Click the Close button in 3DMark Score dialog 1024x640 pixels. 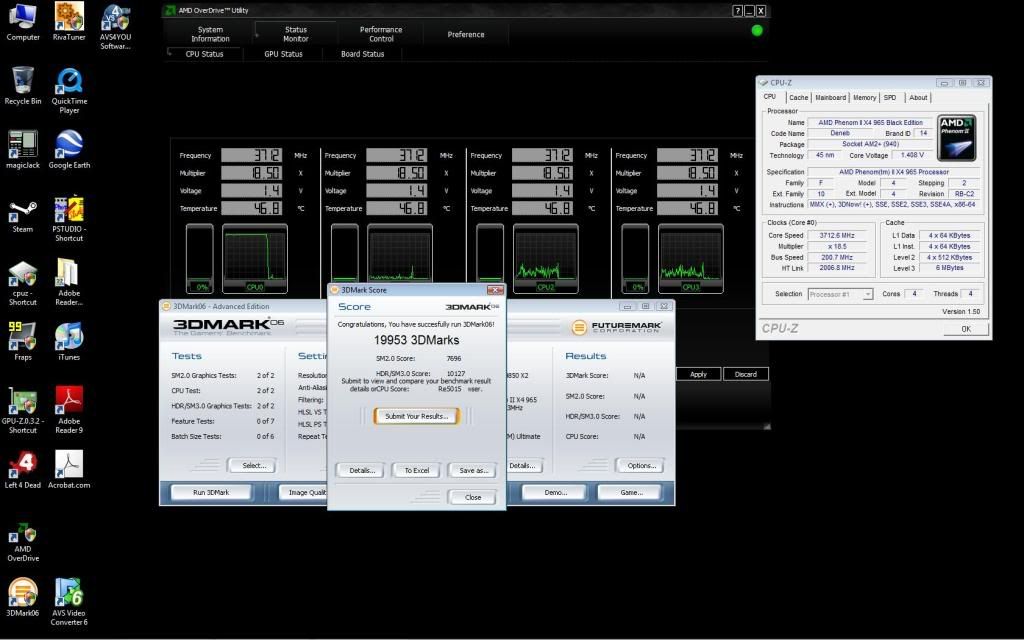click(473, 497)
